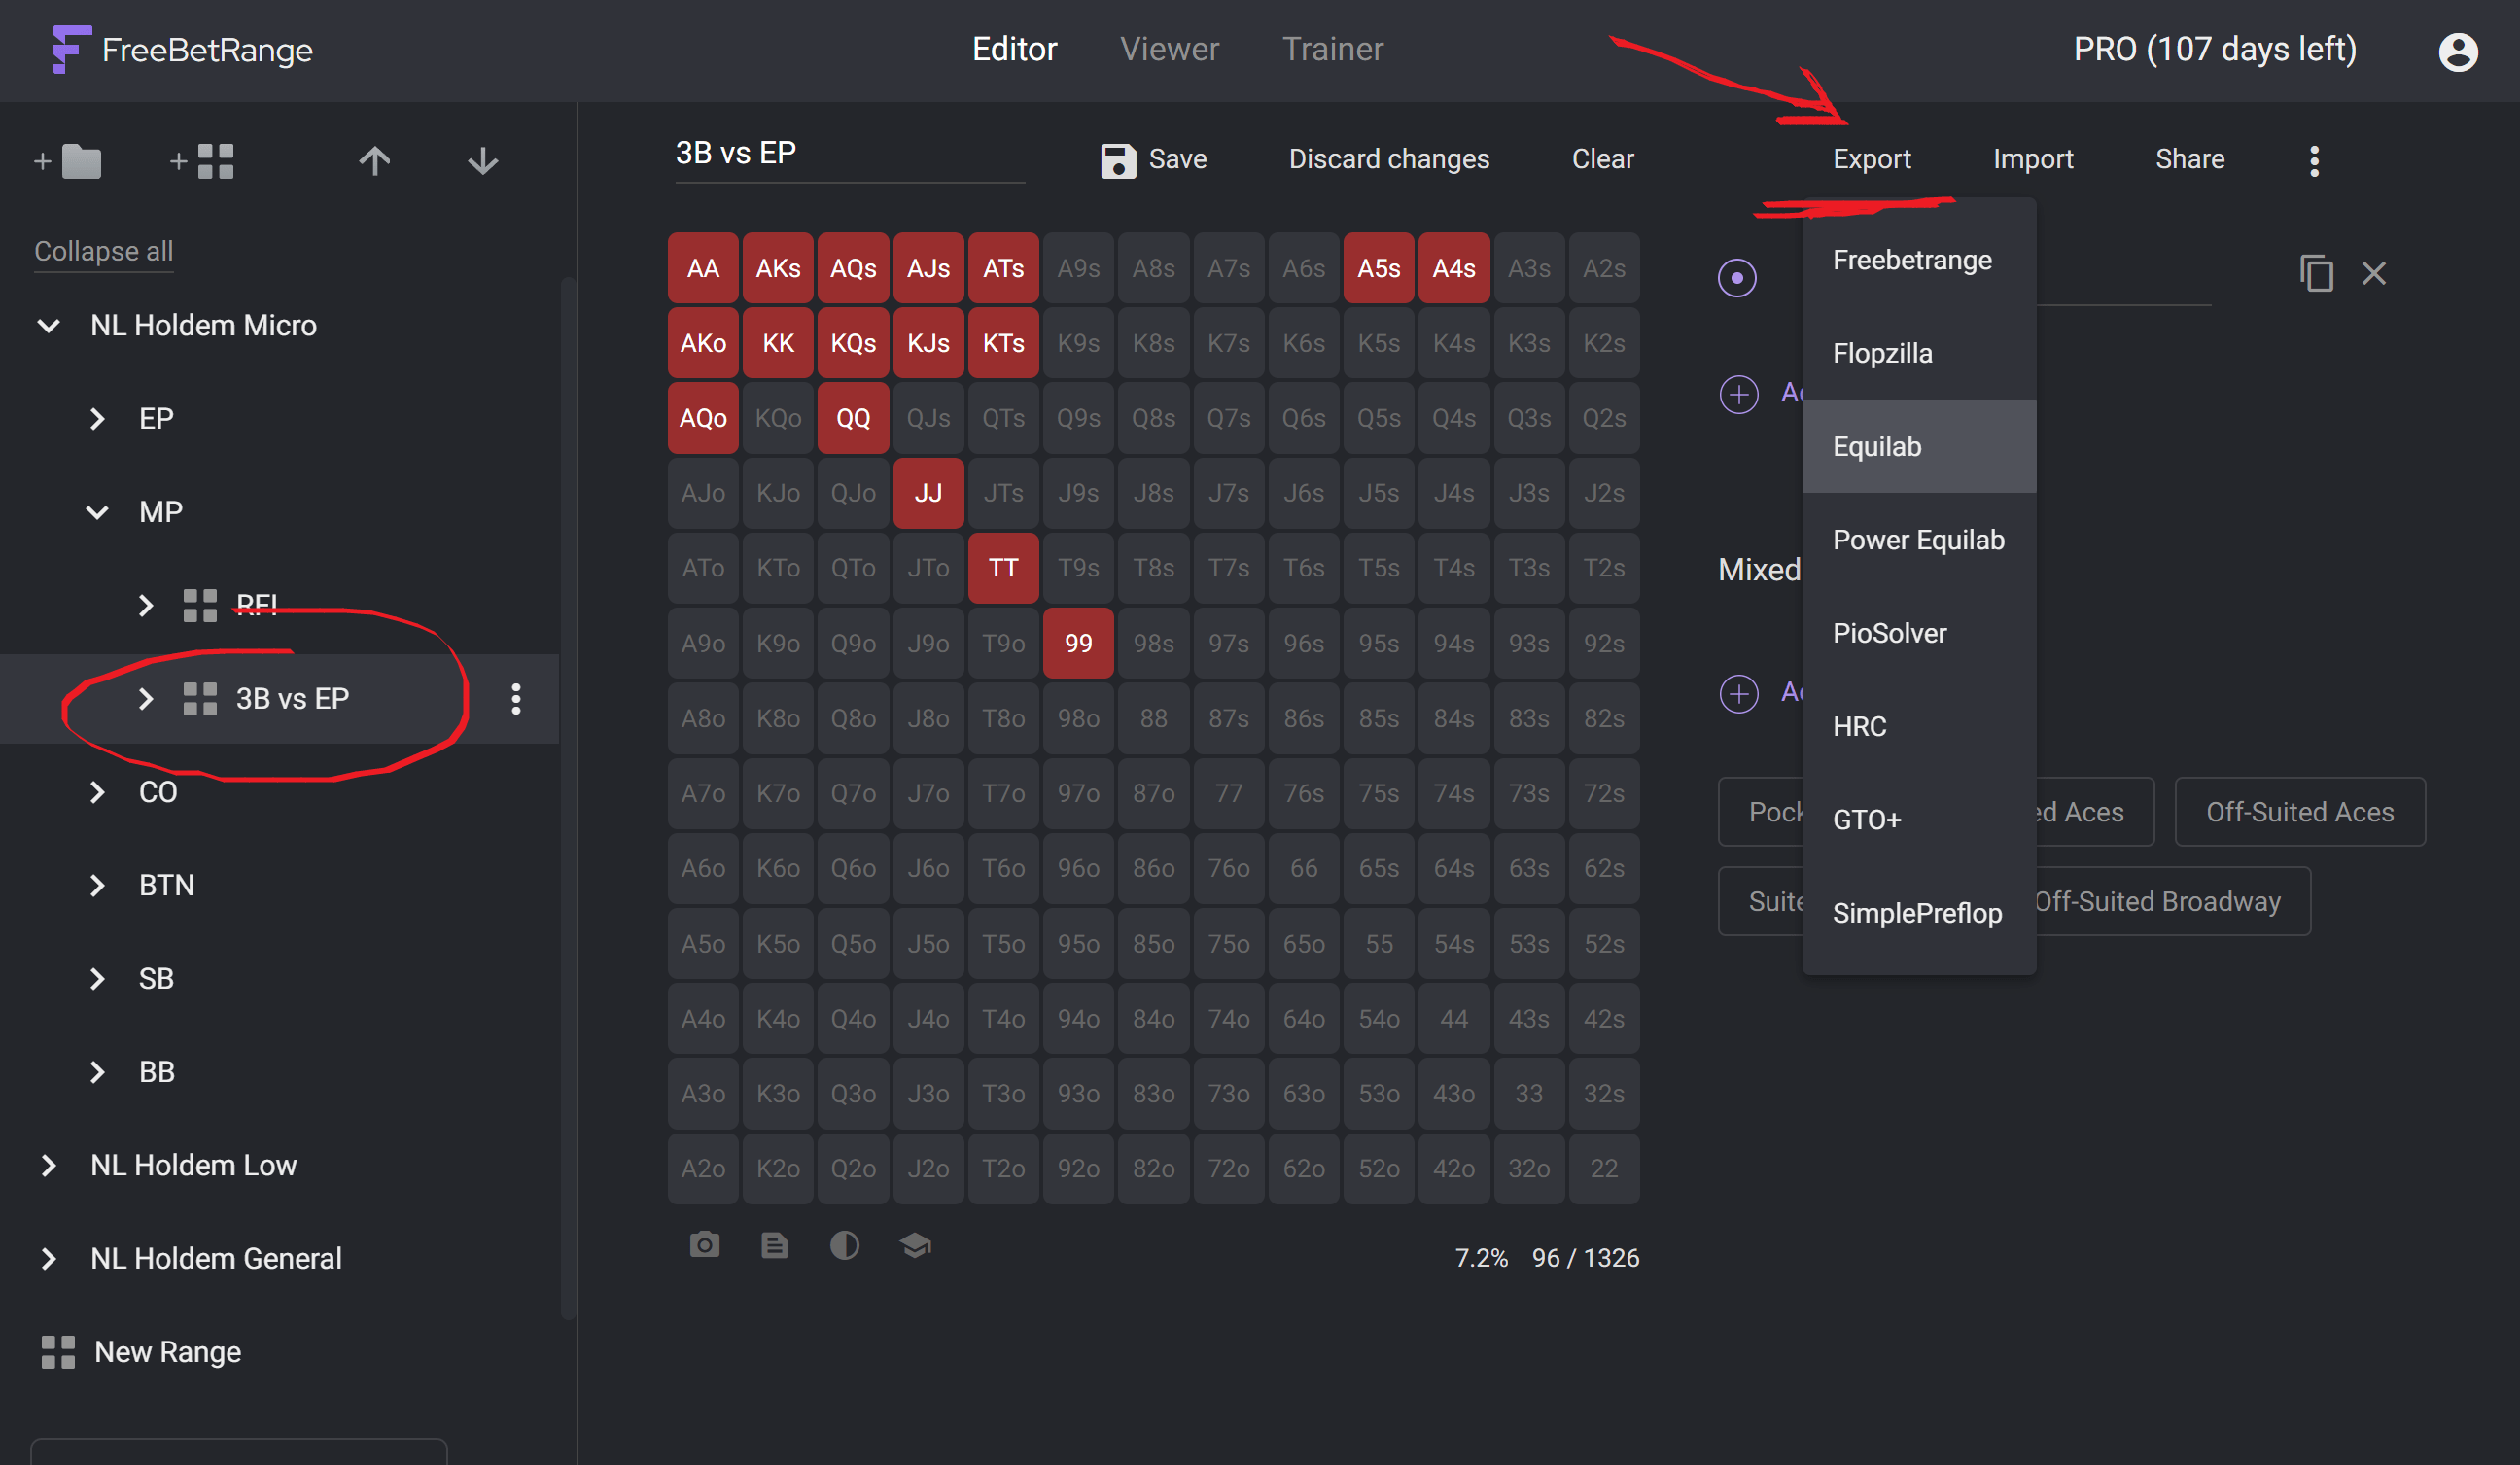Screen dimensions: 2520x1465
Task: Click the range name input field
Action: click(x=848, y=153)
